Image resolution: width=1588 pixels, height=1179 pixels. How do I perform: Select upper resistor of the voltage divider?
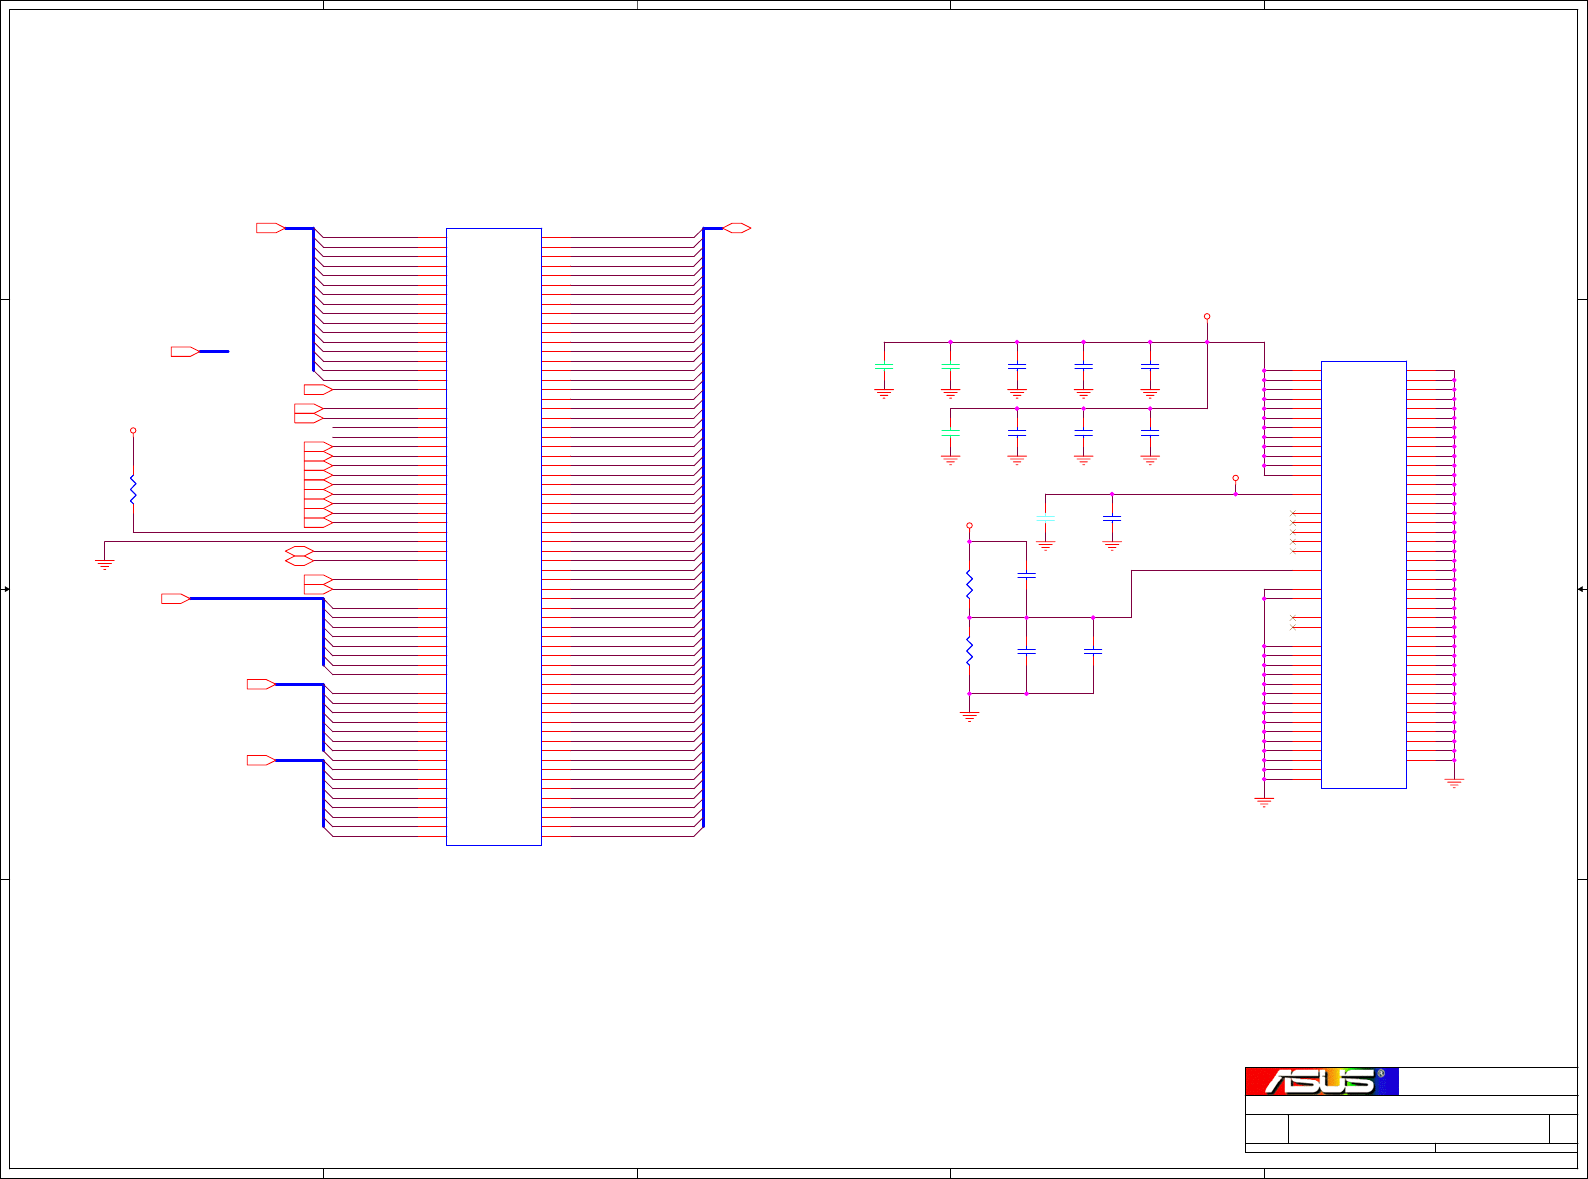(x=969, y=584)
